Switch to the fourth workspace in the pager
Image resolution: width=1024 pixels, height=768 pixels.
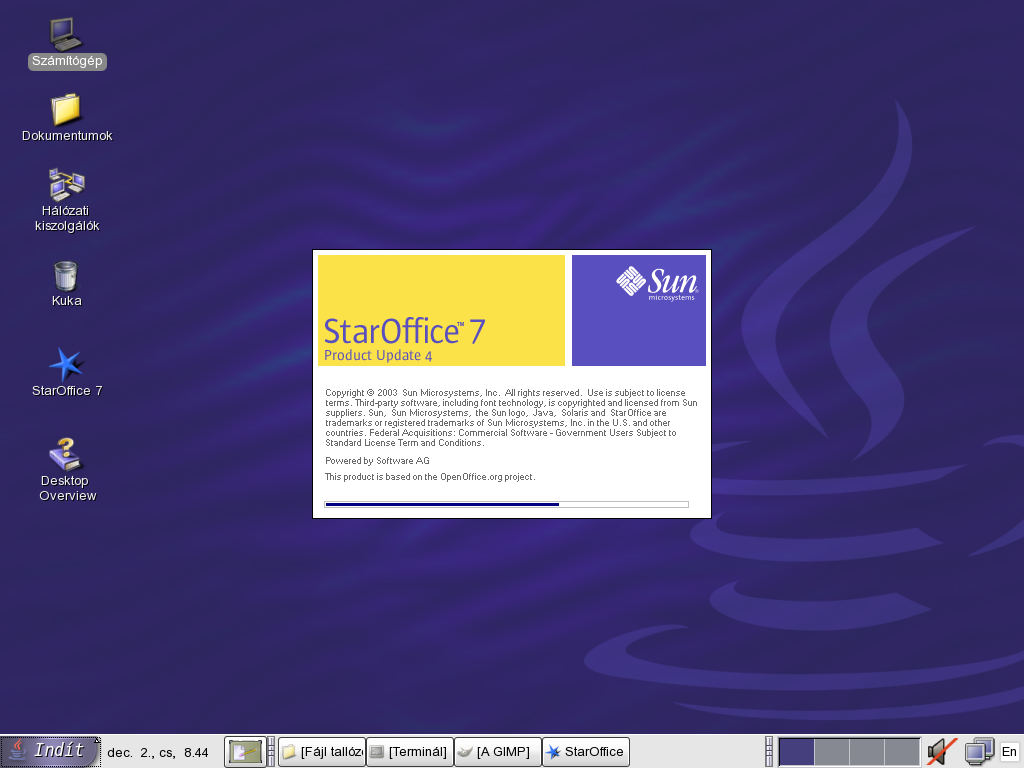pos(902,752)
